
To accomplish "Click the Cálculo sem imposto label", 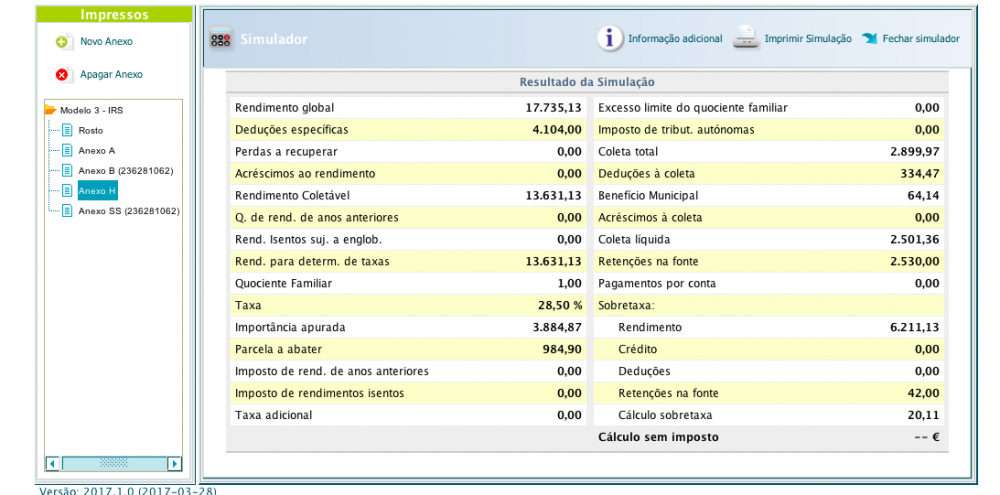I will tap(658, 437).
